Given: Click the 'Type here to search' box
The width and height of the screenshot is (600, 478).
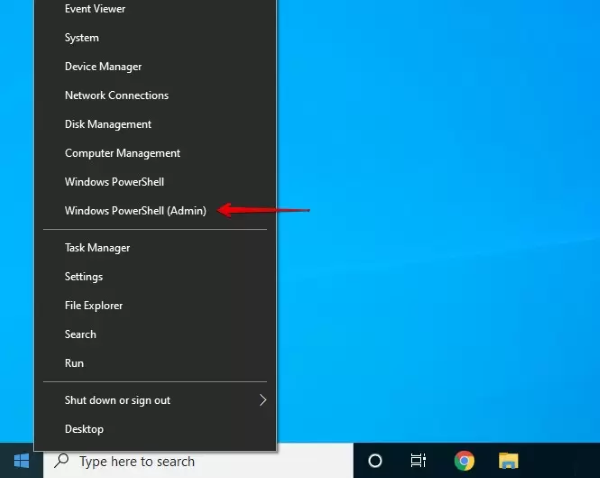Looking at the screenshot, I should click(x=198, y=461).
